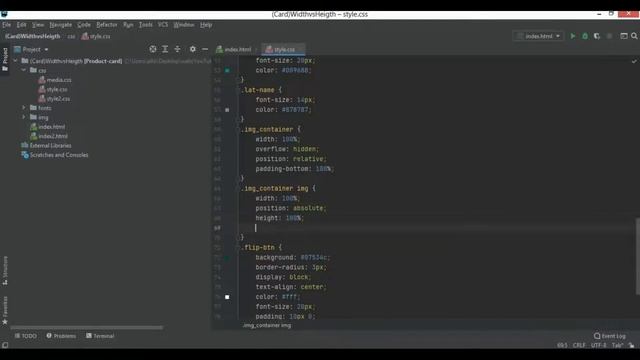Collapse all icon in Project panel header

coord(178,49)
